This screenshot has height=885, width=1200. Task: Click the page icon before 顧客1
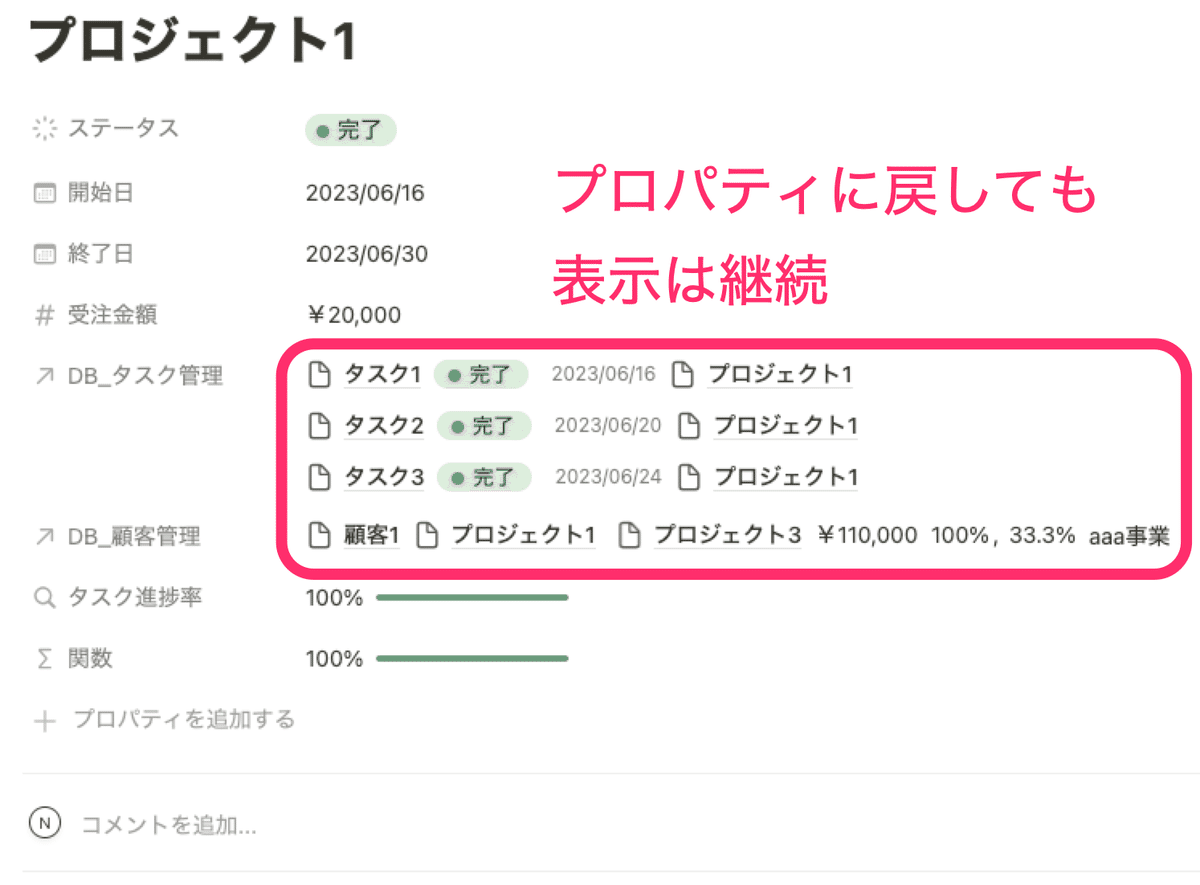point(320,534)
